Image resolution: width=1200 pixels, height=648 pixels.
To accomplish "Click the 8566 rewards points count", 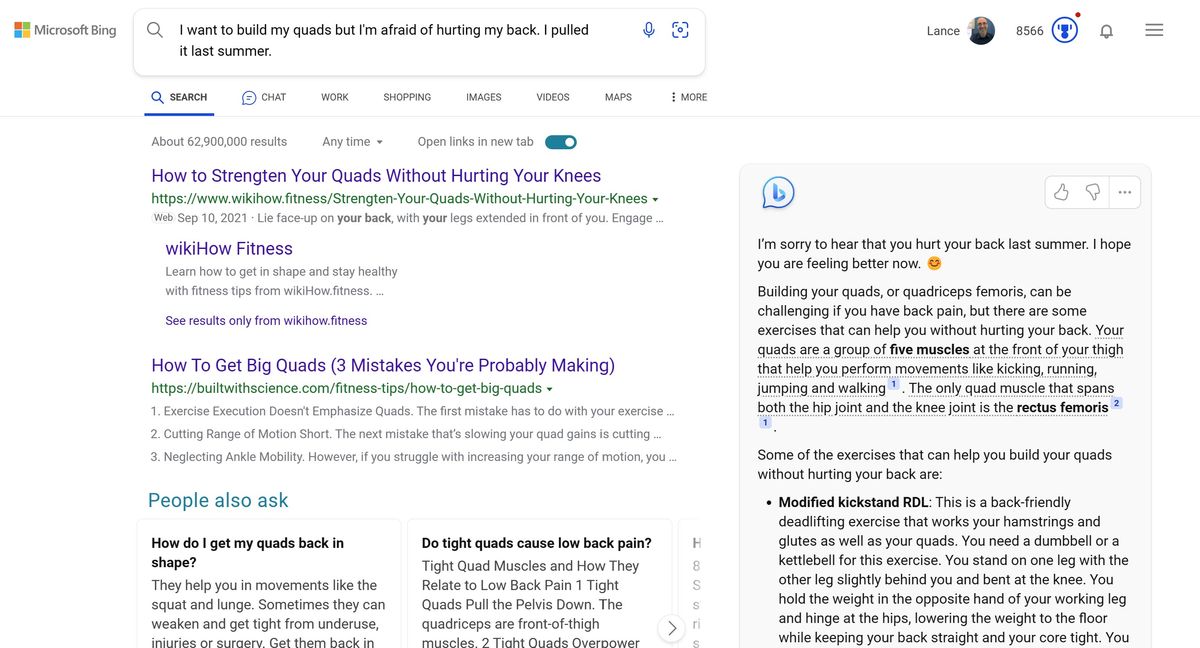I will [1029, 31].
